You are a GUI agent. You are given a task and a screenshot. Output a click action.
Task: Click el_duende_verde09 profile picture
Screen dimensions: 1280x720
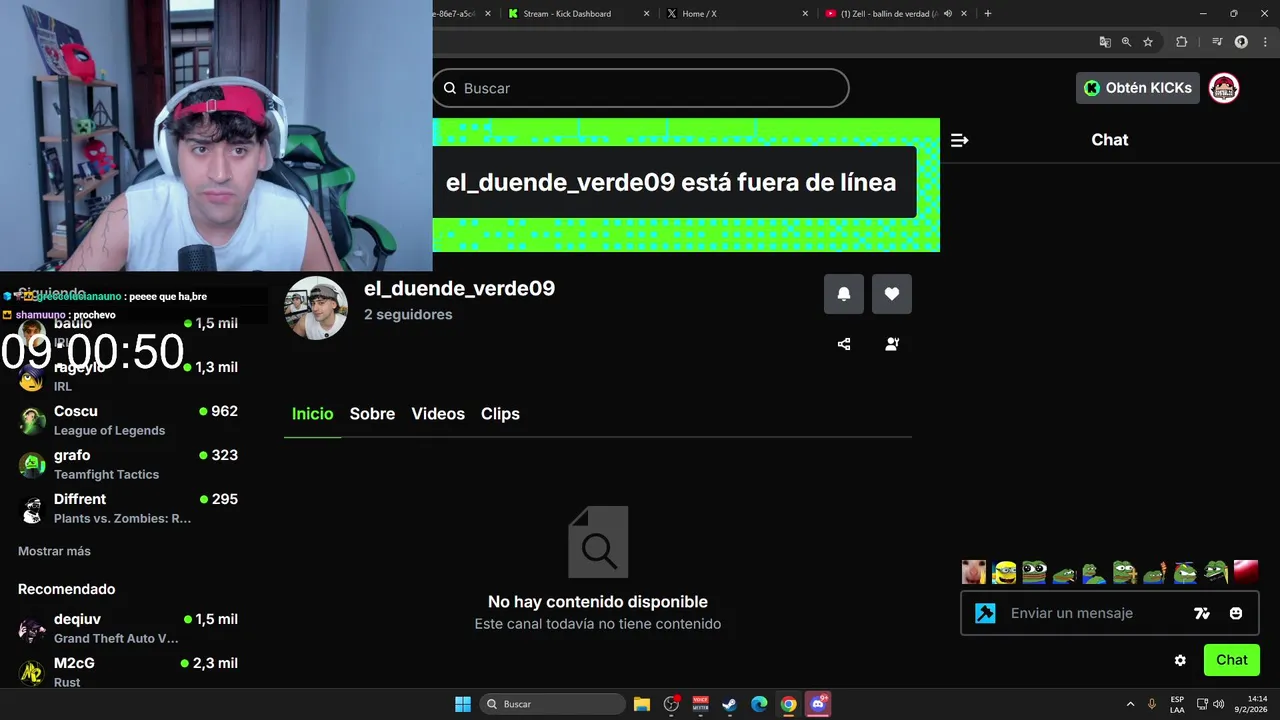tap(316, 308)
